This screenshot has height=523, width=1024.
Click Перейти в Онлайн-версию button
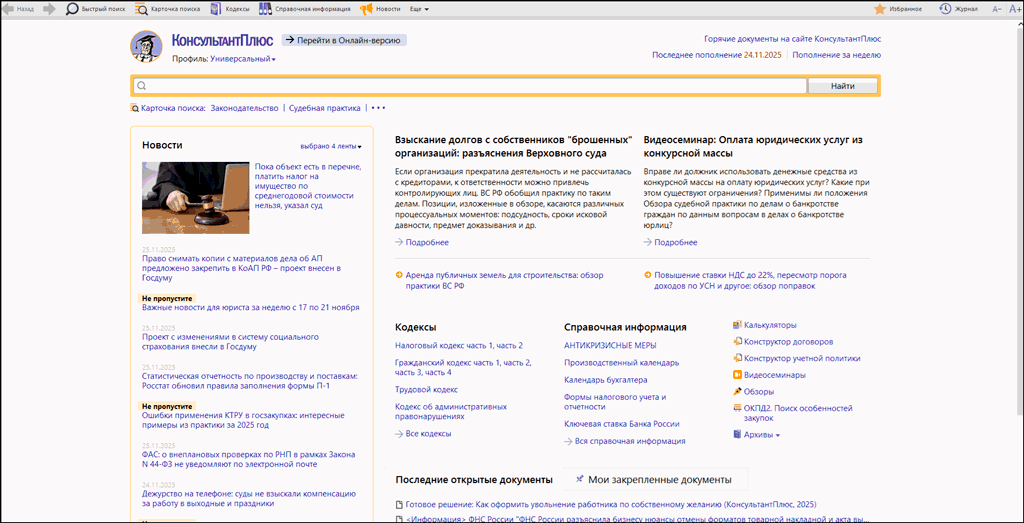click(344, 40)
